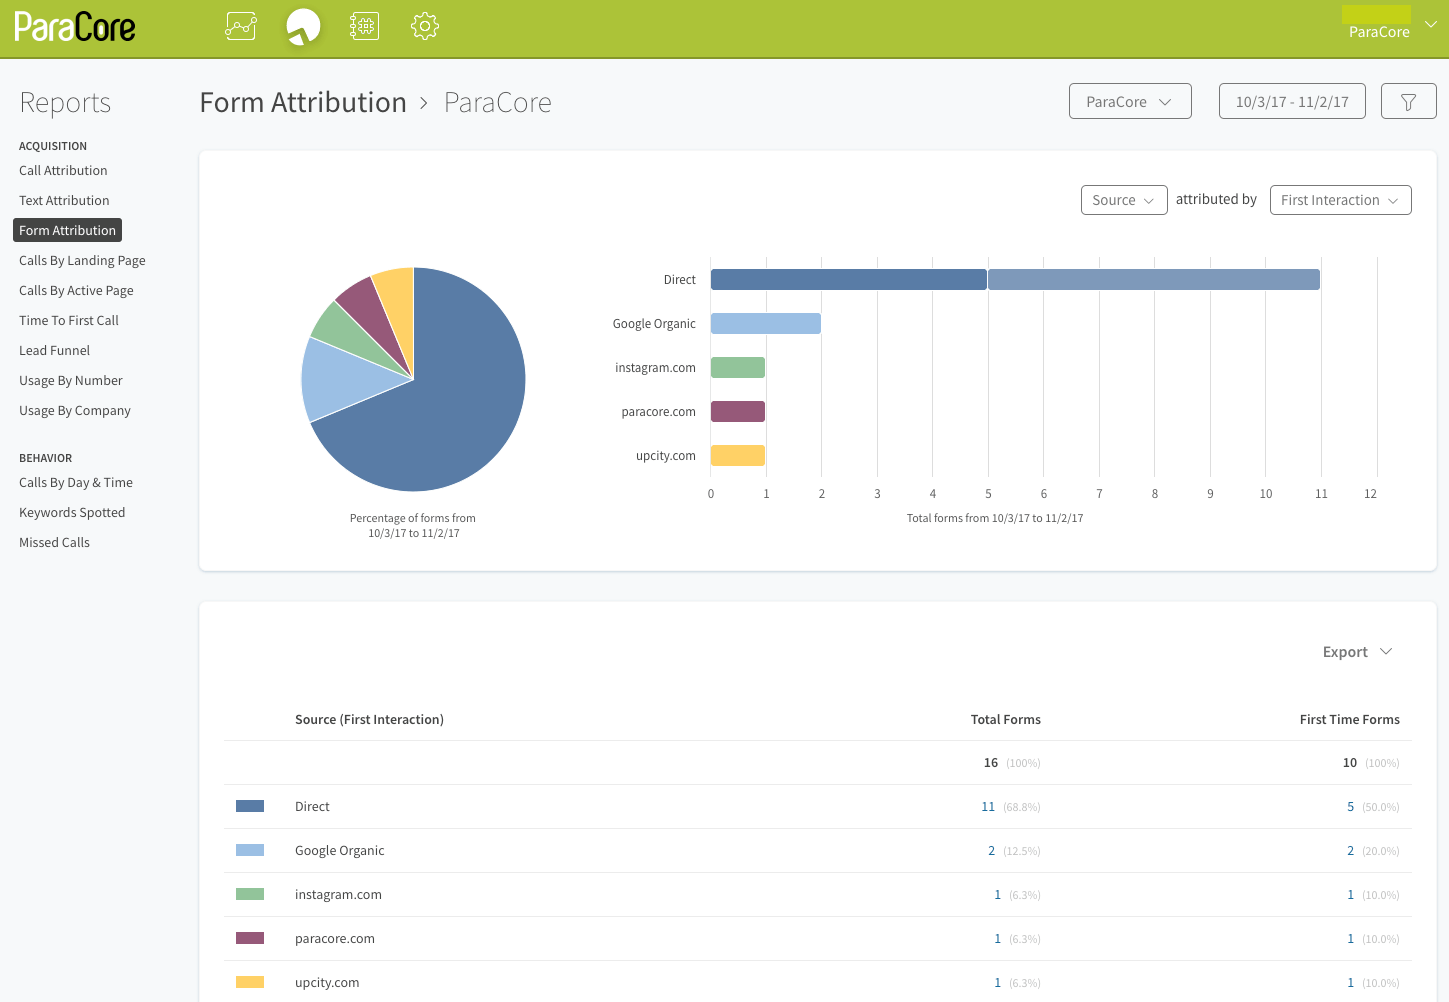
Task: Click the dark blue Direct bar segment
Action: point(849,279)
